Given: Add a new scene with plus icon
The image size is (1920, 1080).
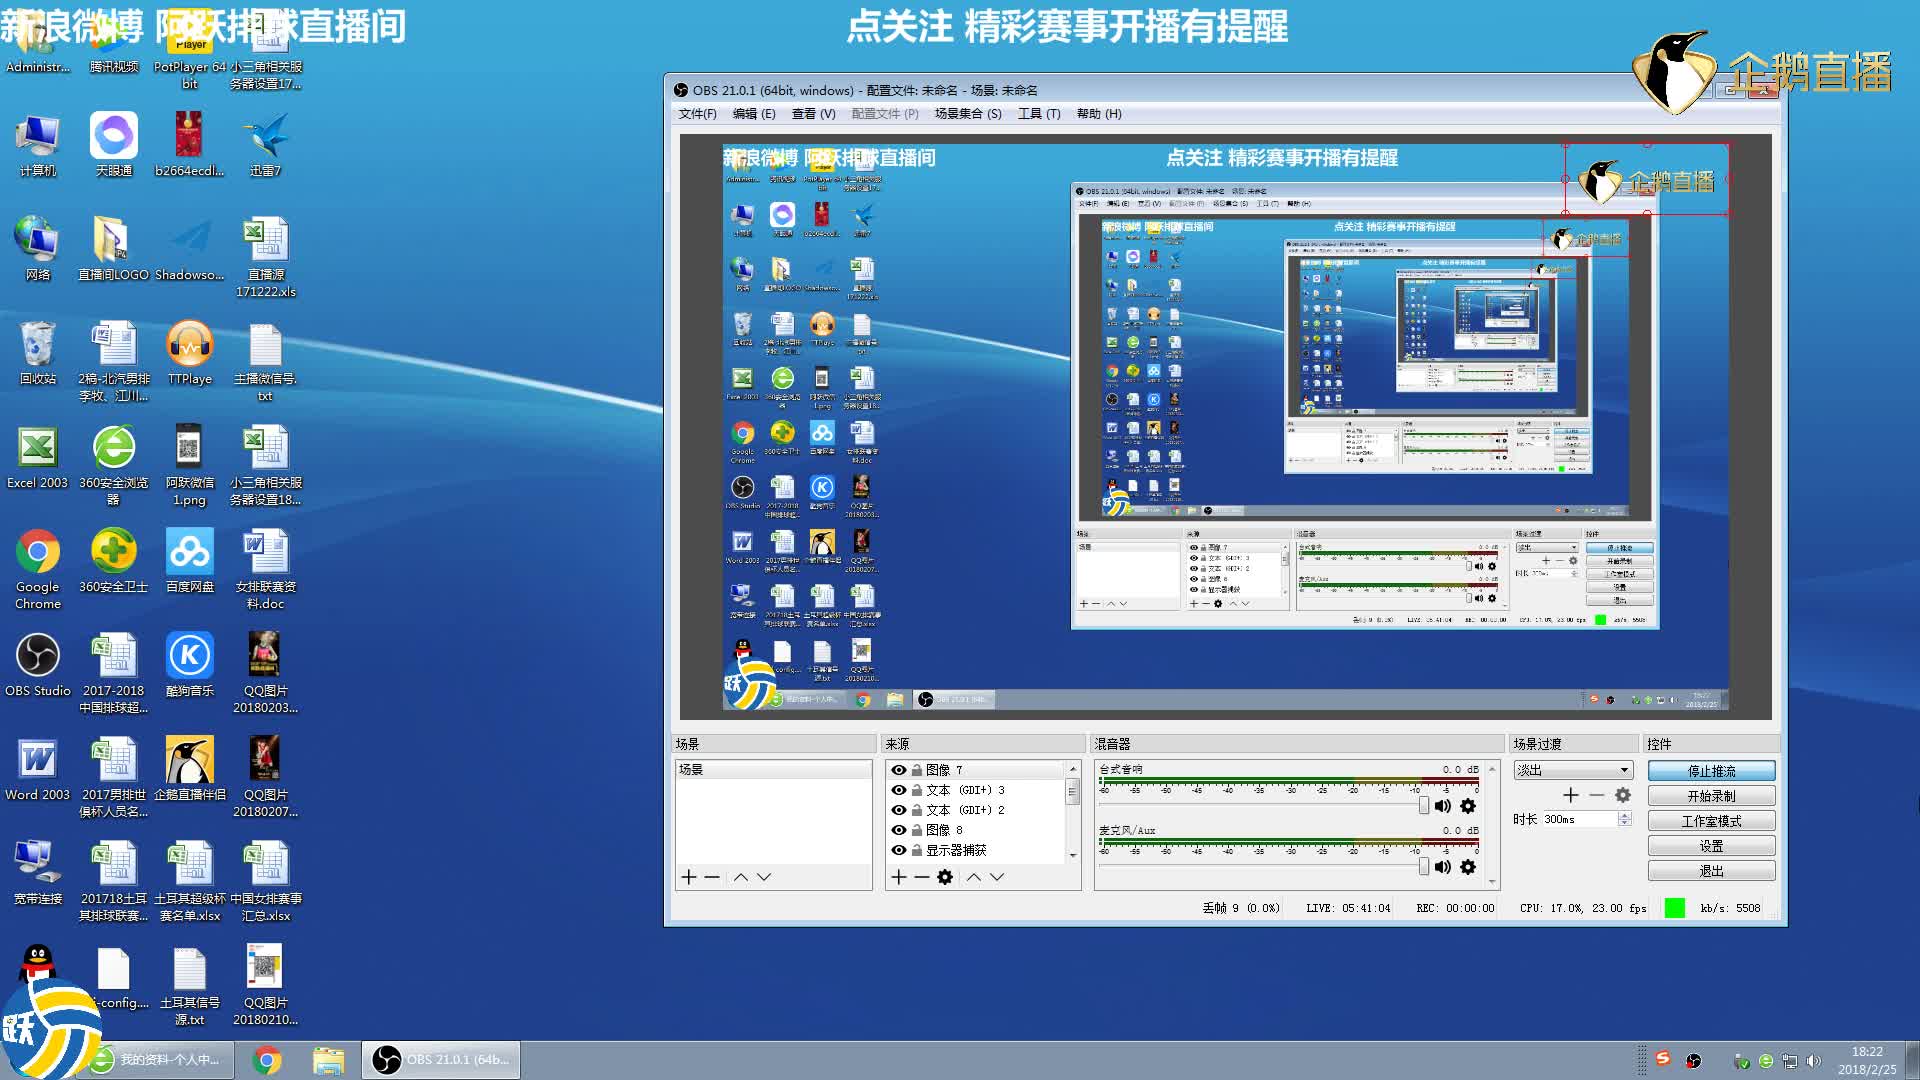Looking at the screenshot, I should tap(688, 877).
